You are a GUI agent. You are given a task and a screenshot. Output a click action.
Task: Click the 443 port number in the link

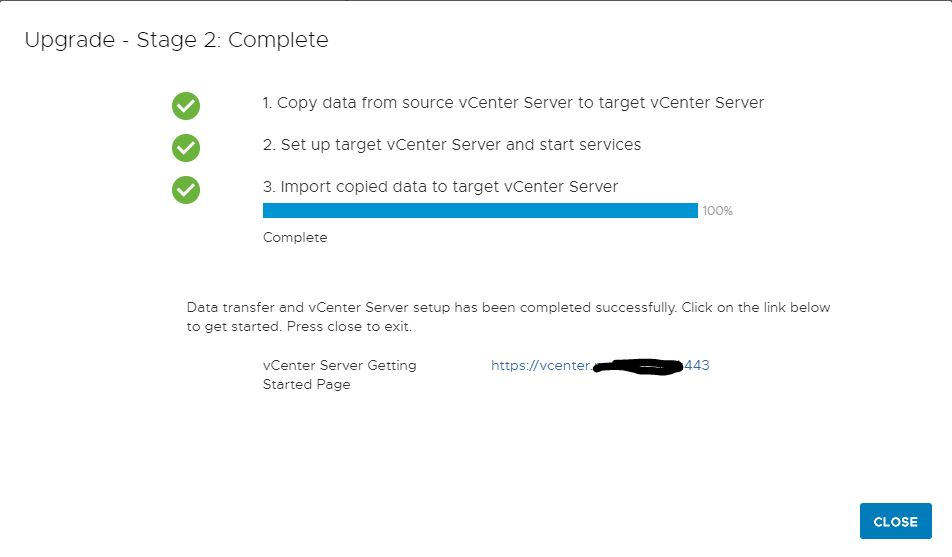tap(697, 365)
